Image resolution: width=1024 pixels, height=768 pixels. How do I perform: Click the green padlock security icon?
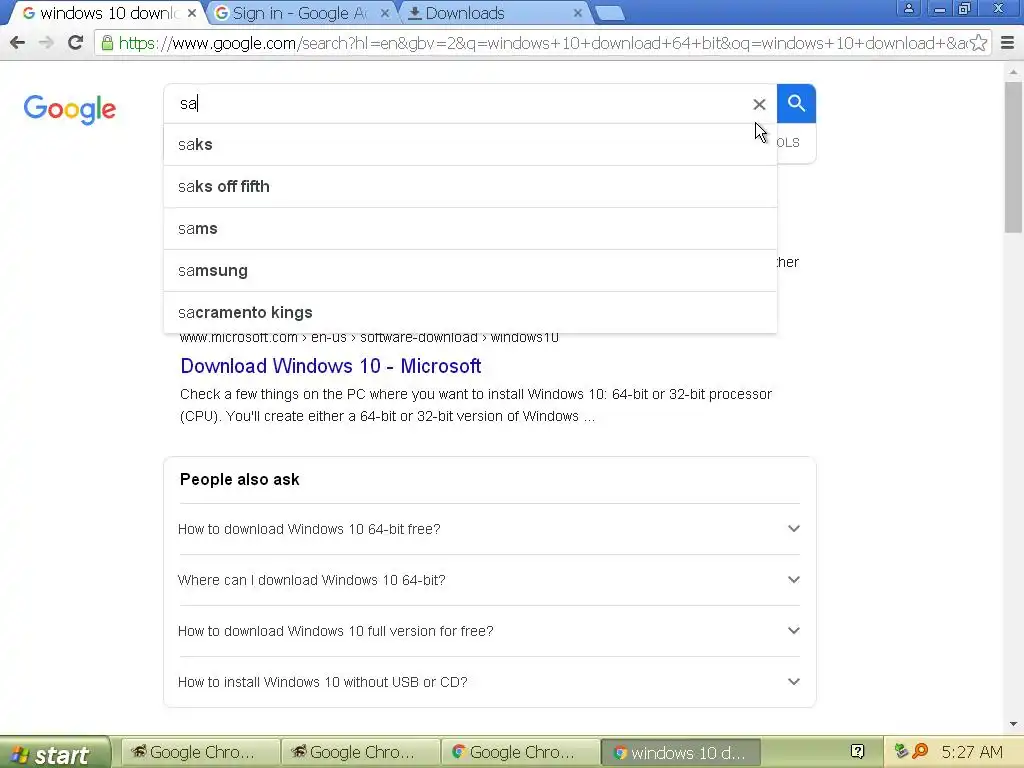tap(107, 43)
